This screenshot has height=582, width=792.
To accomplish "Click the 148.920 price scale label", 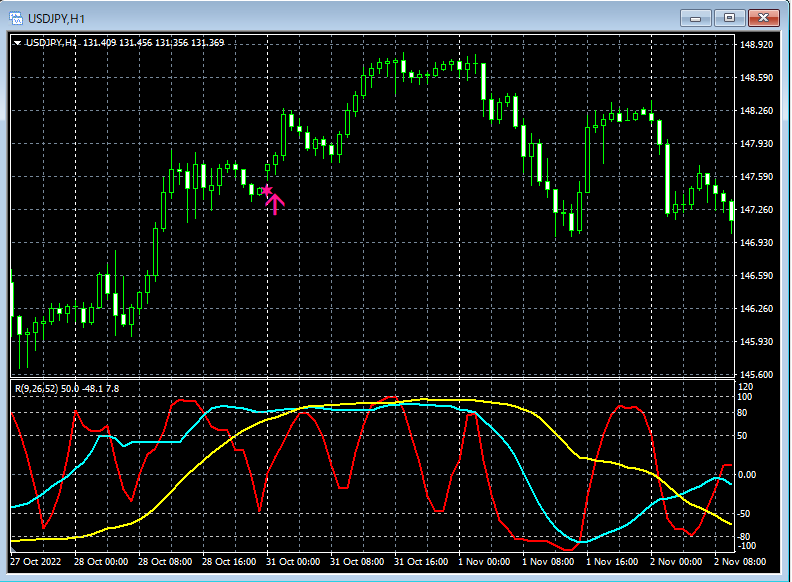I will pos(756,45).
